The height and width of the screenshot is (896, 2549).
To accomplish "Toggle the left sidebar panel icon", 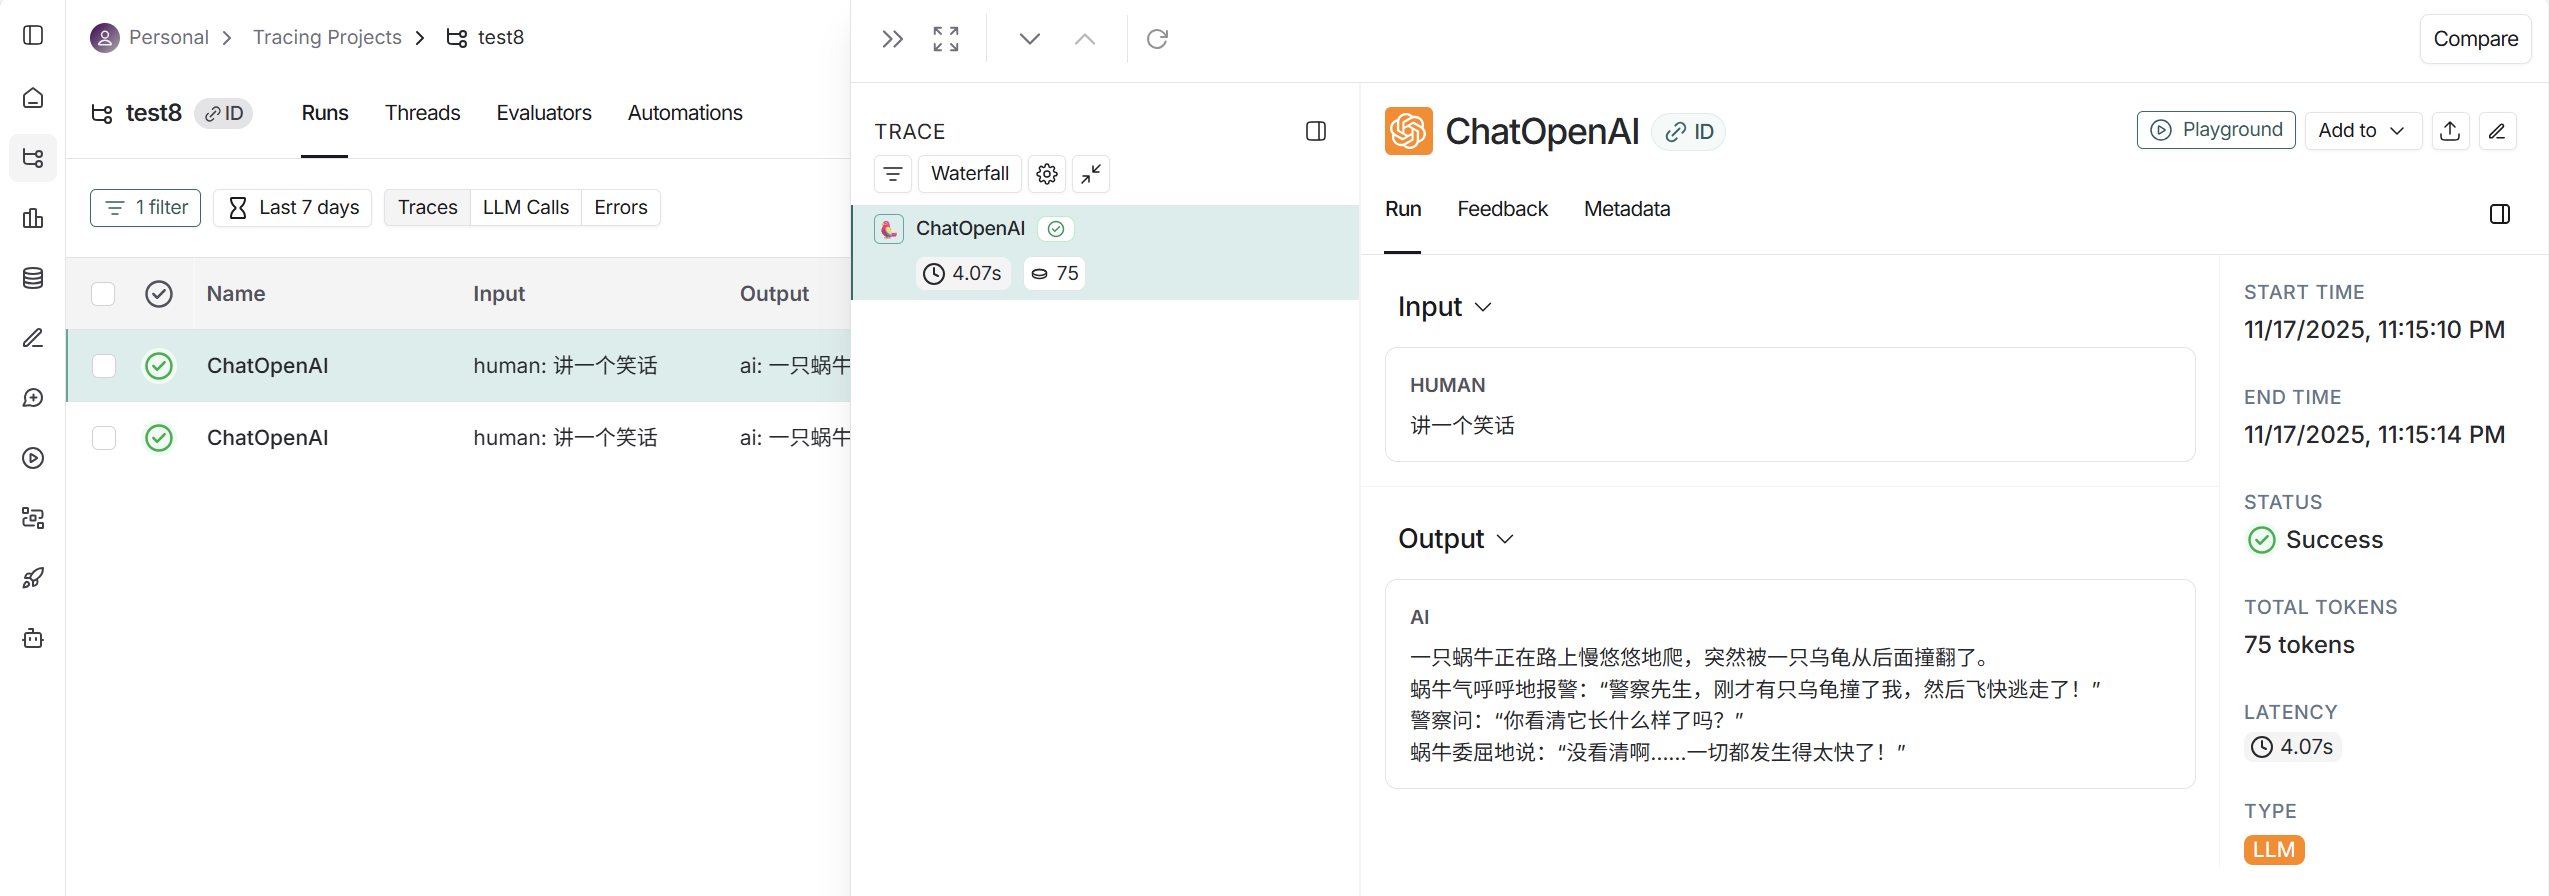I will [x=33, y=36].
